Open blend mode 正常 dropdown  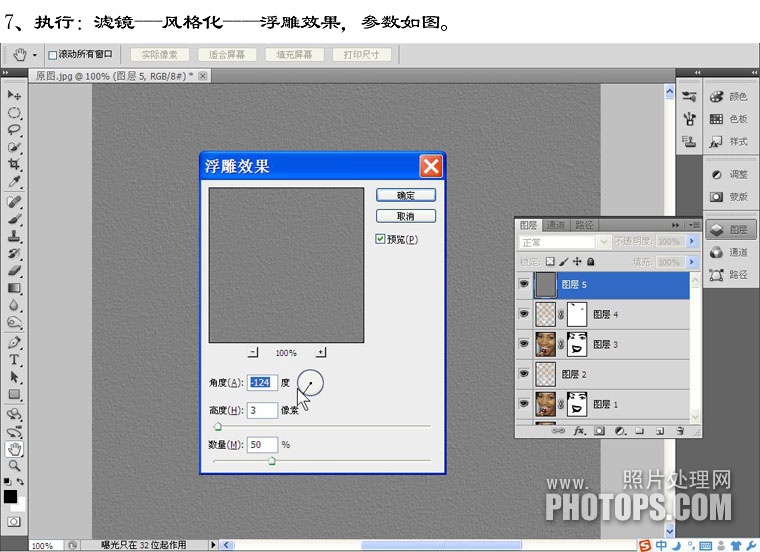[603, 241]
